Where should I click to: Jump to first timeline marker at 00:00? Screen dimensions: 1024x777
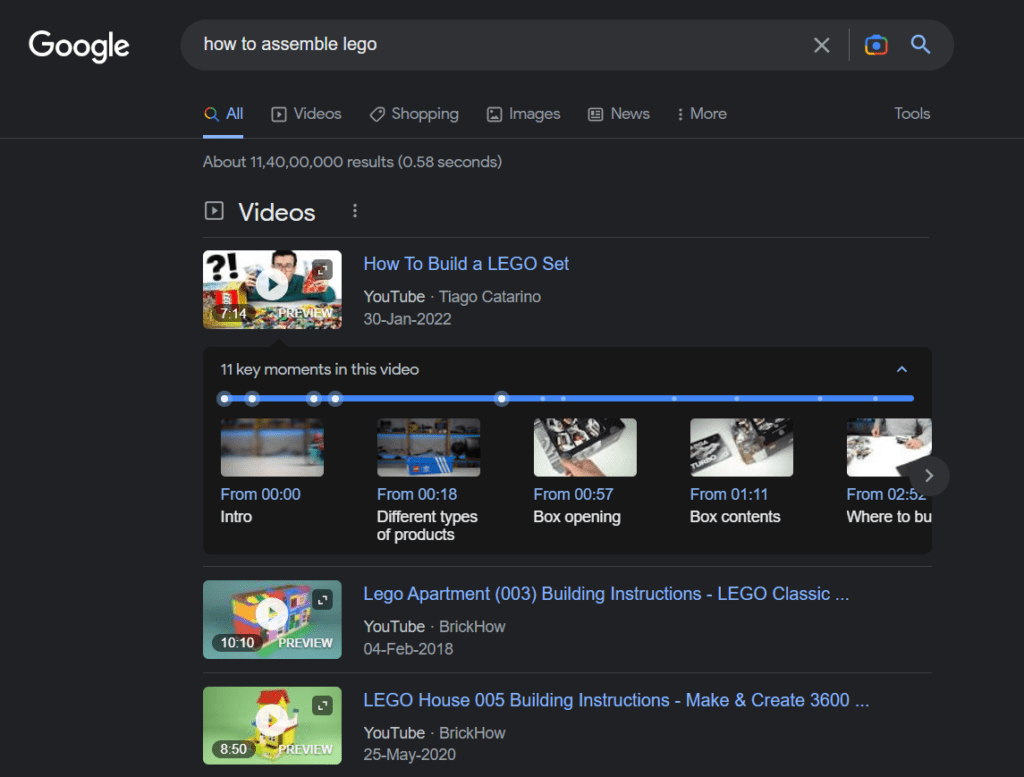pos(225,398)
